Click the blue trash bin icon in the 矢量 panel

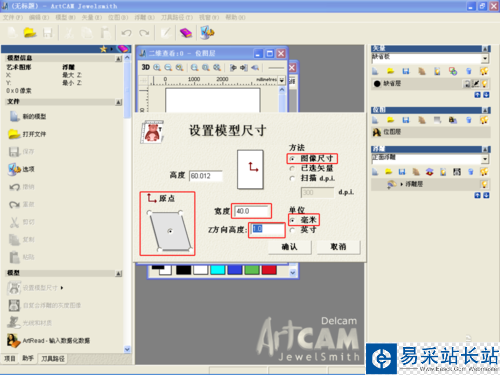[469, 71]
